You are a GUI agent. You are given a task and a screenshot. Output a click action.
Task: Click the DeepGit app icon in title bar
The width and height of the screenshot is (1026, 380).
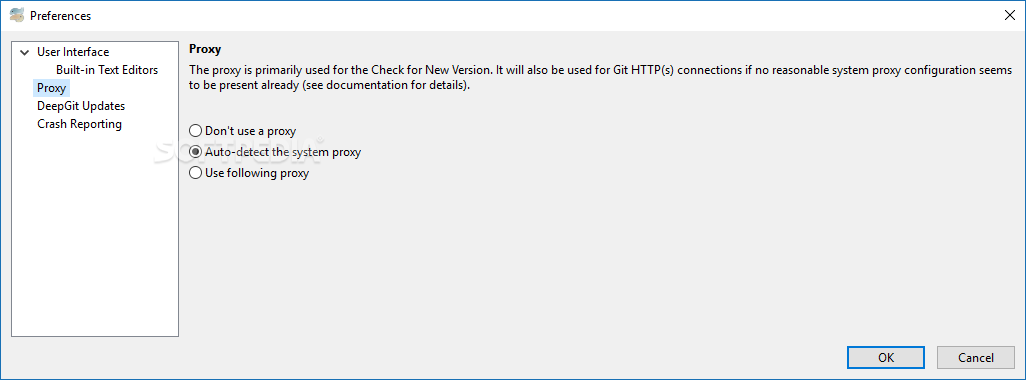tap(17, 15)
